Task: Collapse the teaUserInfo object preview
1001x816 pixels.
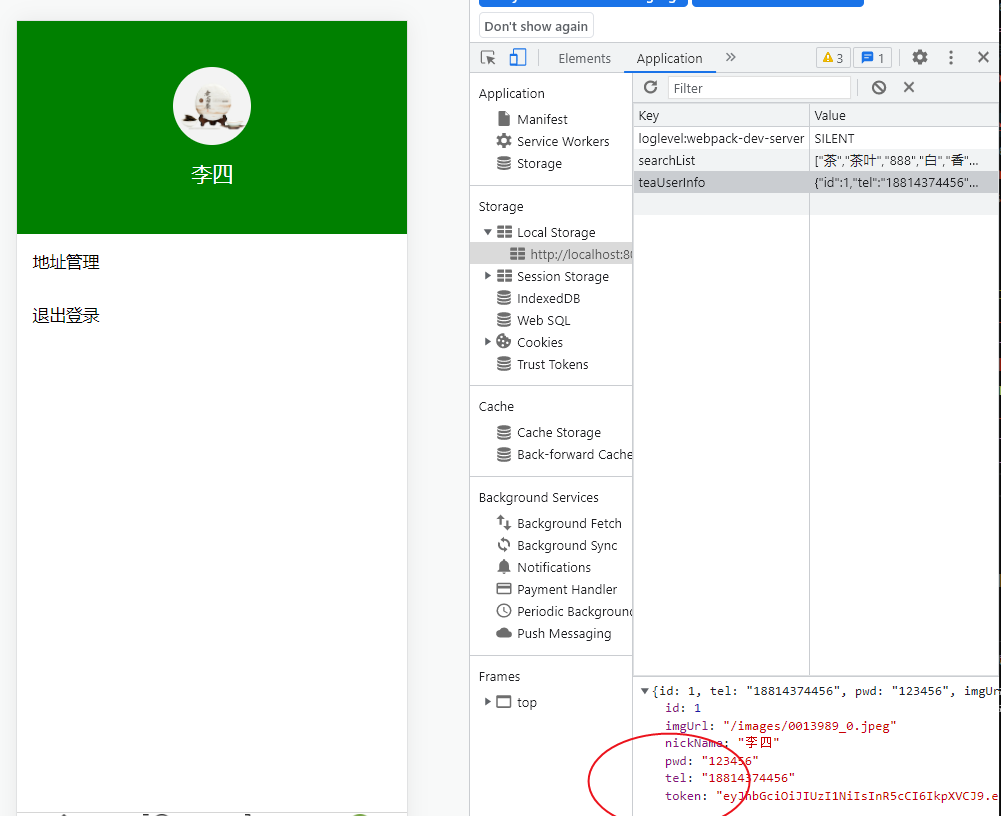Action: 645,690
